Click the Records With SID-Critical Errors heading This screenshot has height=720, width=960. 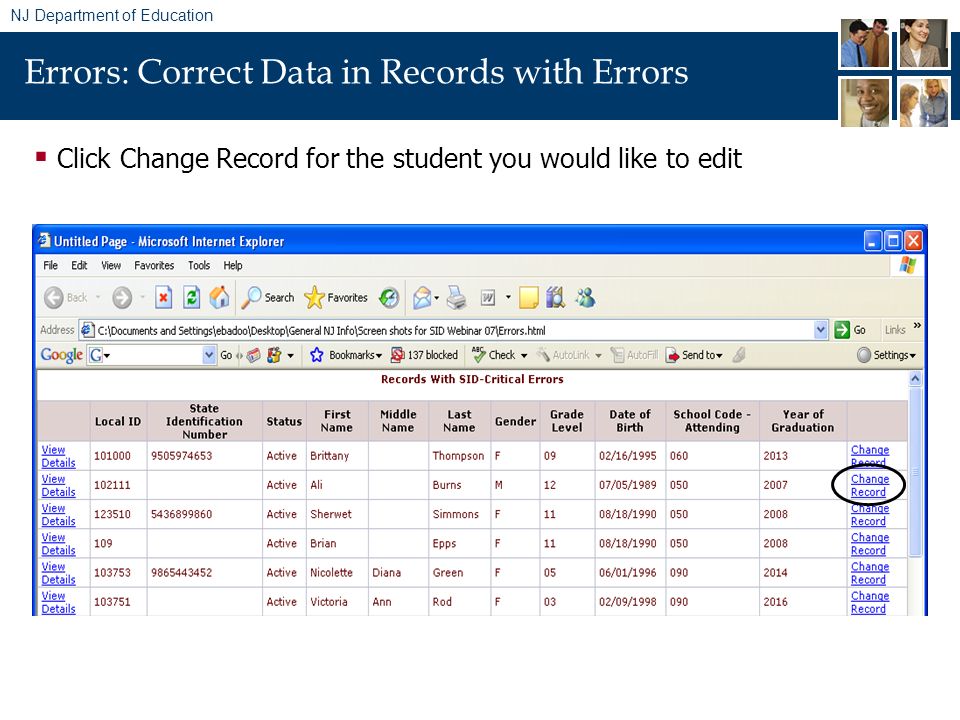click(472, 379)
